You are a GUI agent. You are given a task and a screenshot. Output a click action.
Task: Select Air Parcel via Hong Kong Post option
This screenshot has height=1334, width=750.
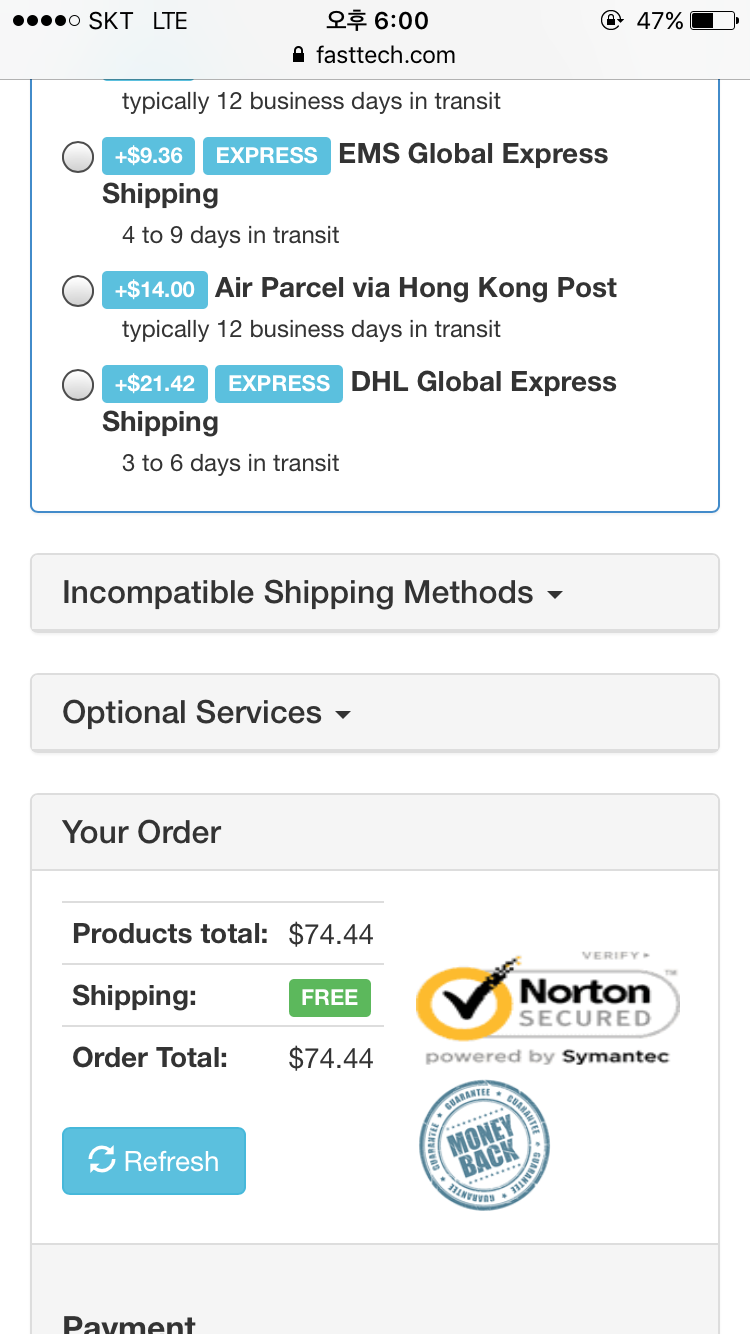pos(78,291)
